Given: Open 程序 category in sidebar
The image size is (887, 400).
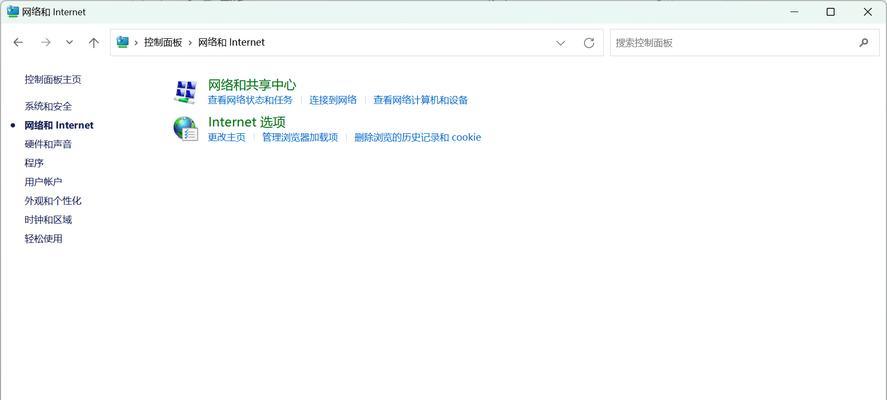Looking at the screenshot, I should click(34, 163).
